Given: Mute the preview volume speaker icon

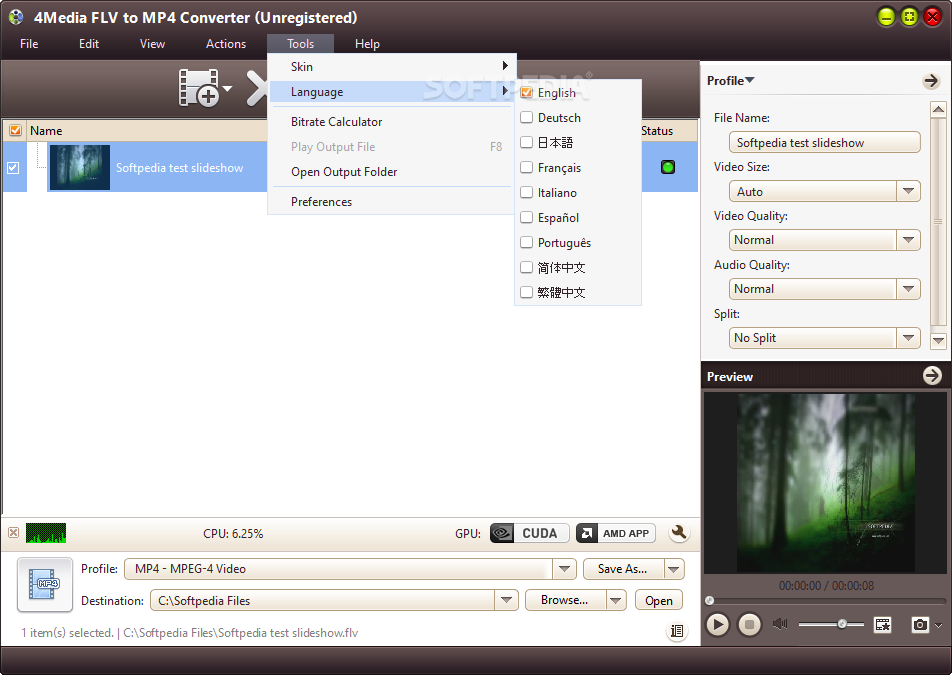Looking at the screenshot, I should click(x=780, y=624).
